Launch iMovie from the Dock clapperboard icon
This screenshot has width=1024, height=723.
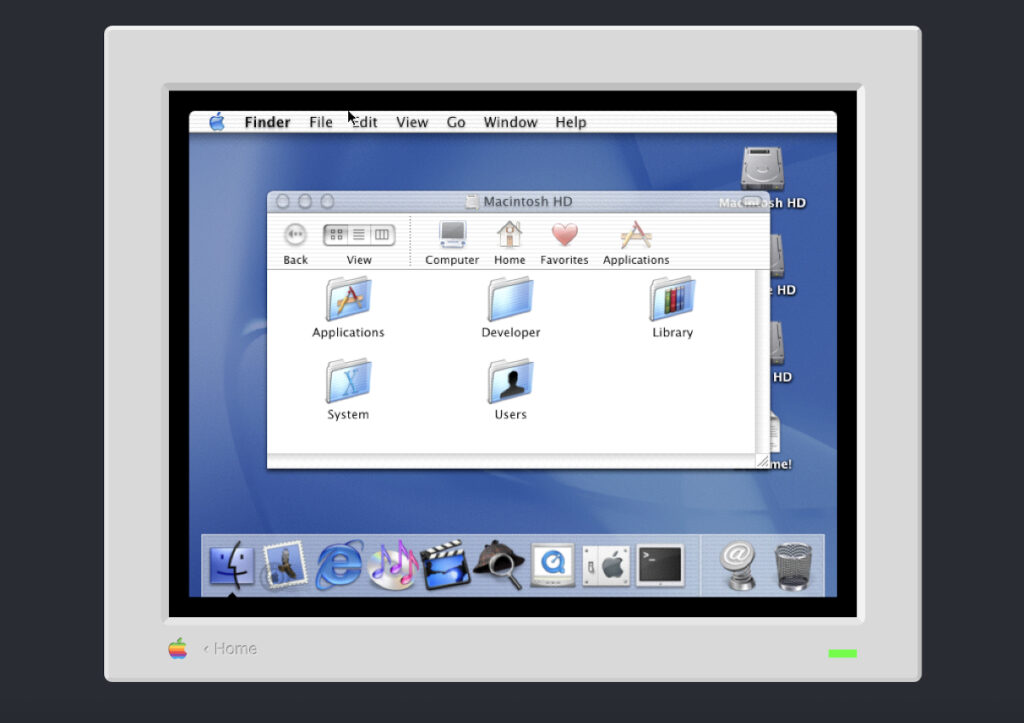coord(446,565)
